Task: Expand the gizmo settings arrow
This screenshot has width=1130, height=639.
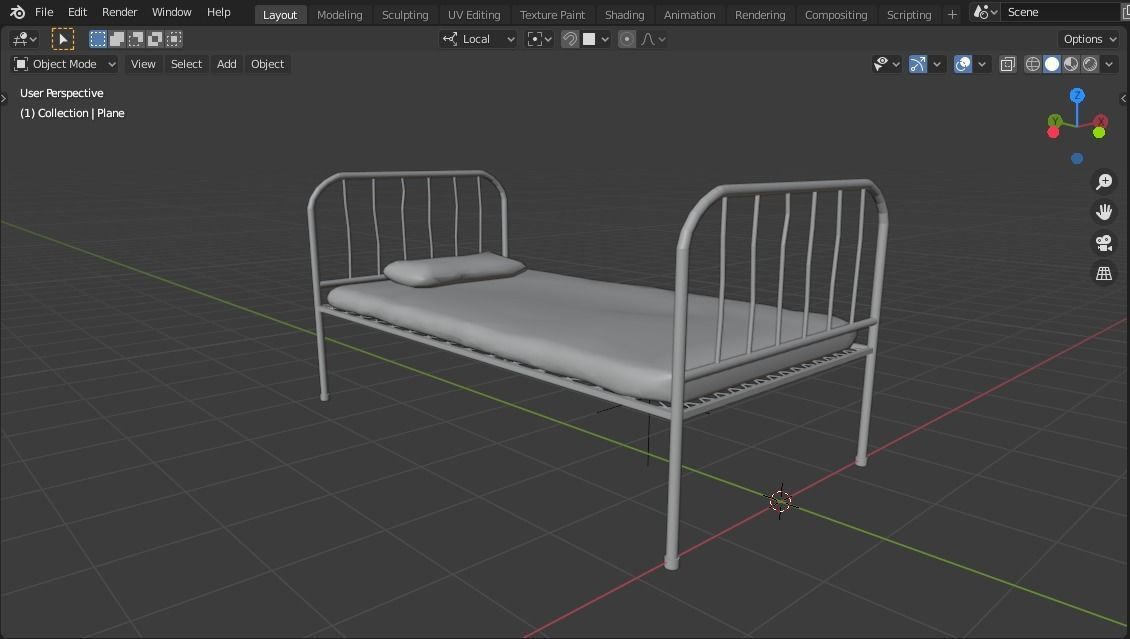Action: coord(937,64)
